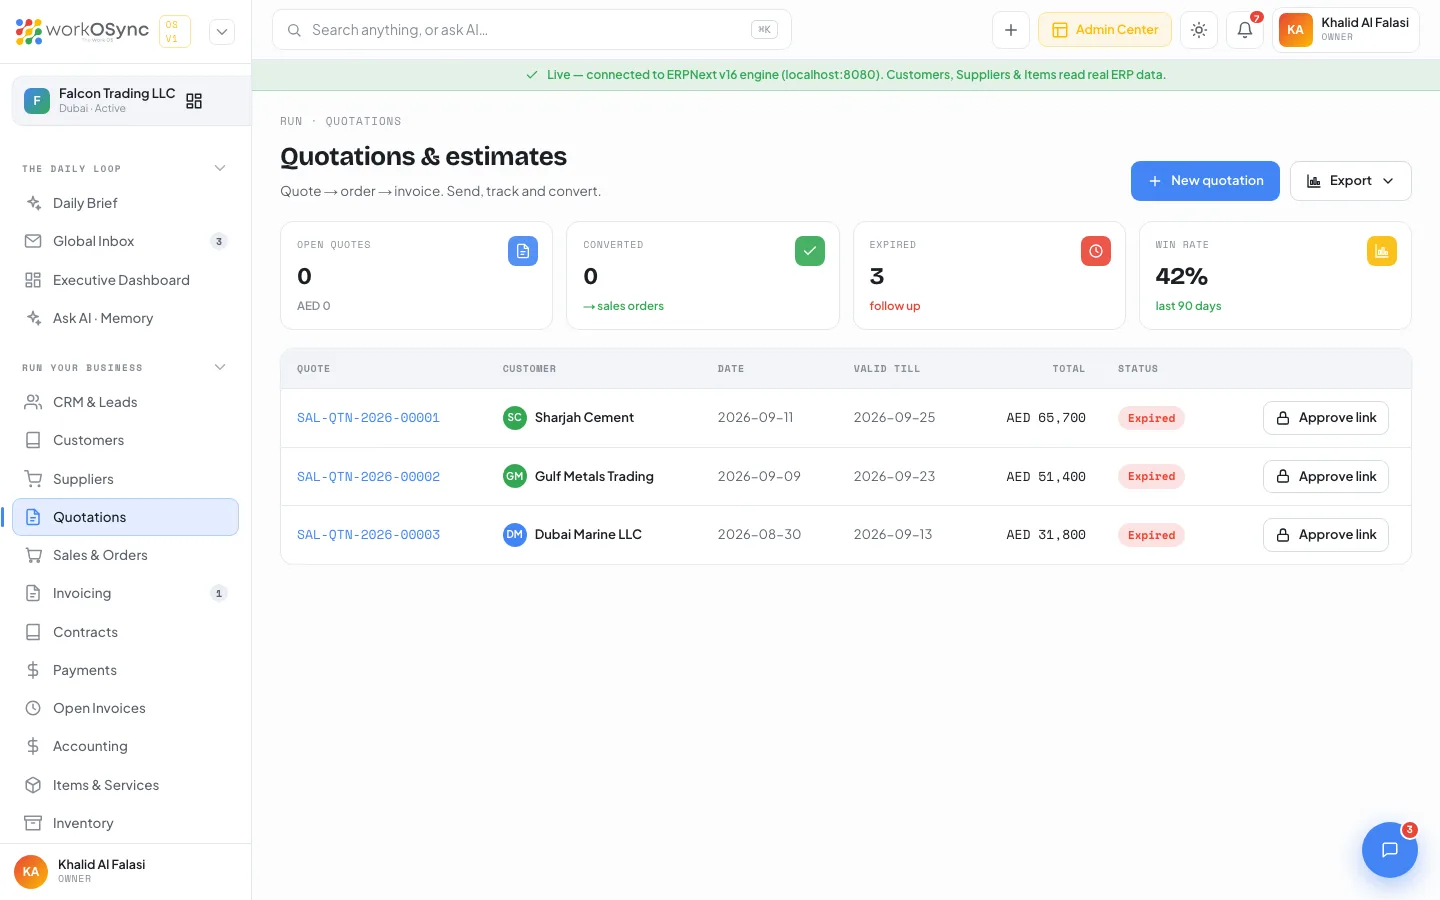Go to Invoicing in sidebar
Image resolution: width=1440 pixels, height=900 pixels.
click(126, 593)
